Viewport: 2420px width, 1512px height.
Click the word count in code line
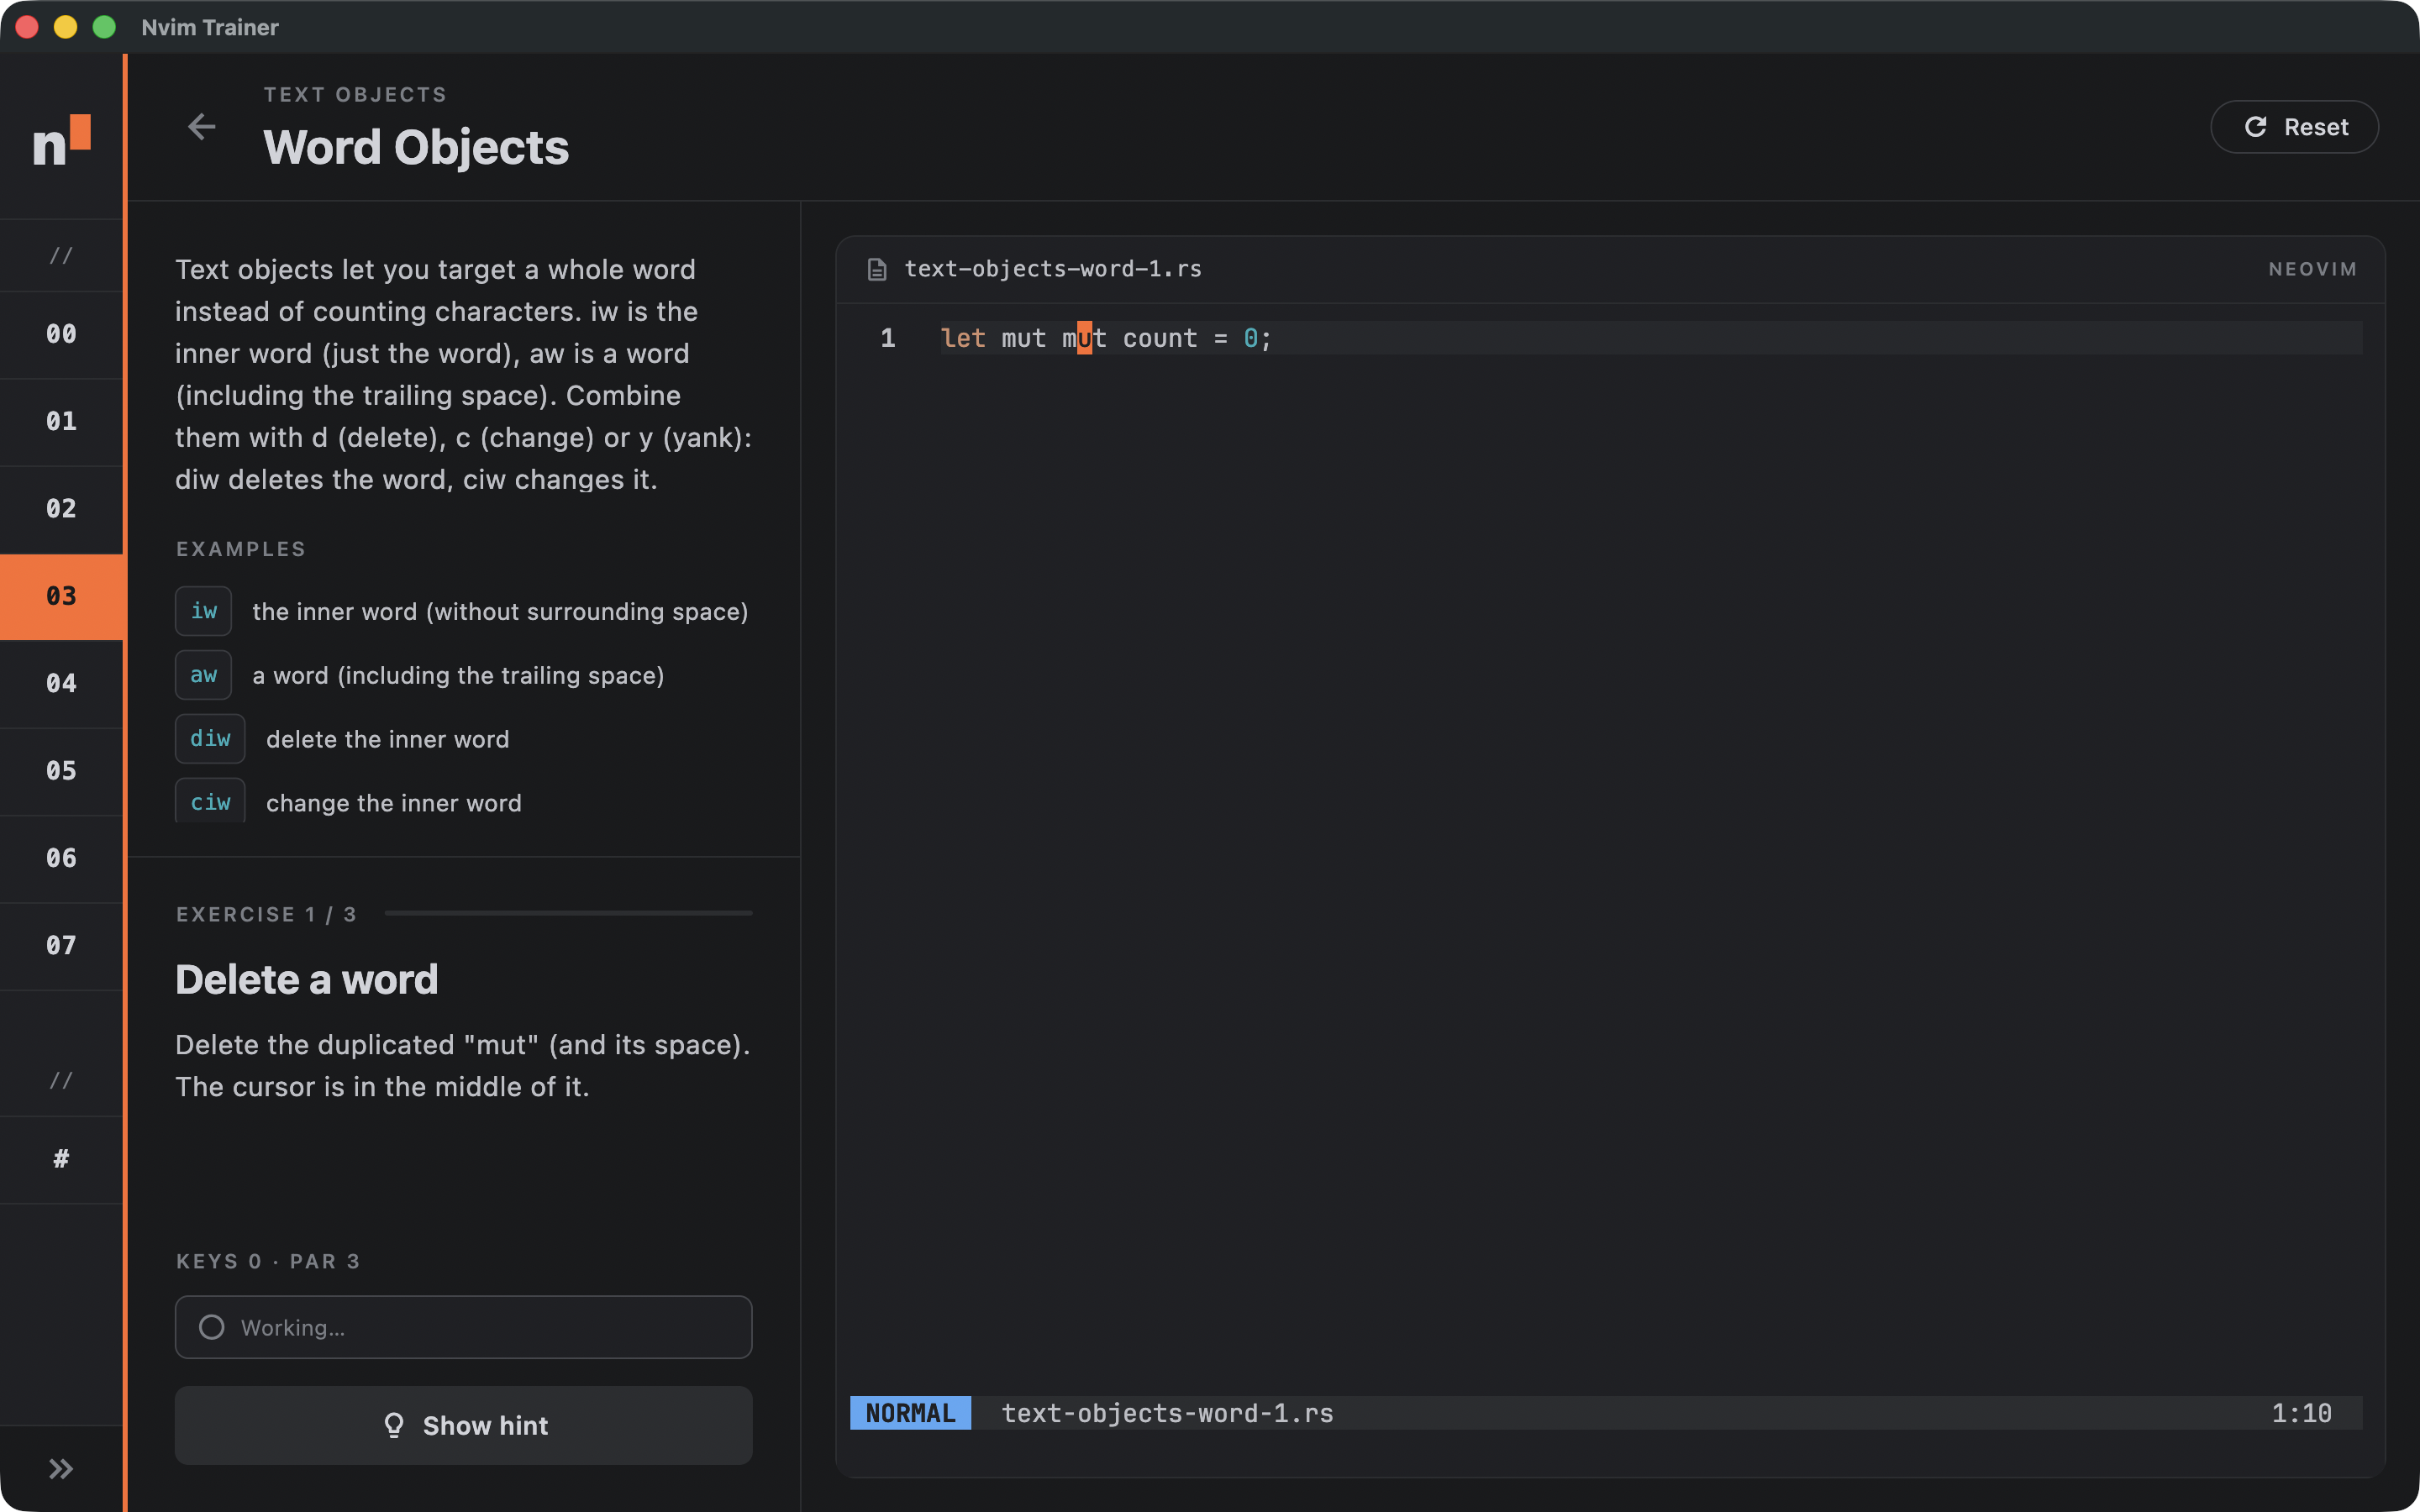coord(1160,338)
